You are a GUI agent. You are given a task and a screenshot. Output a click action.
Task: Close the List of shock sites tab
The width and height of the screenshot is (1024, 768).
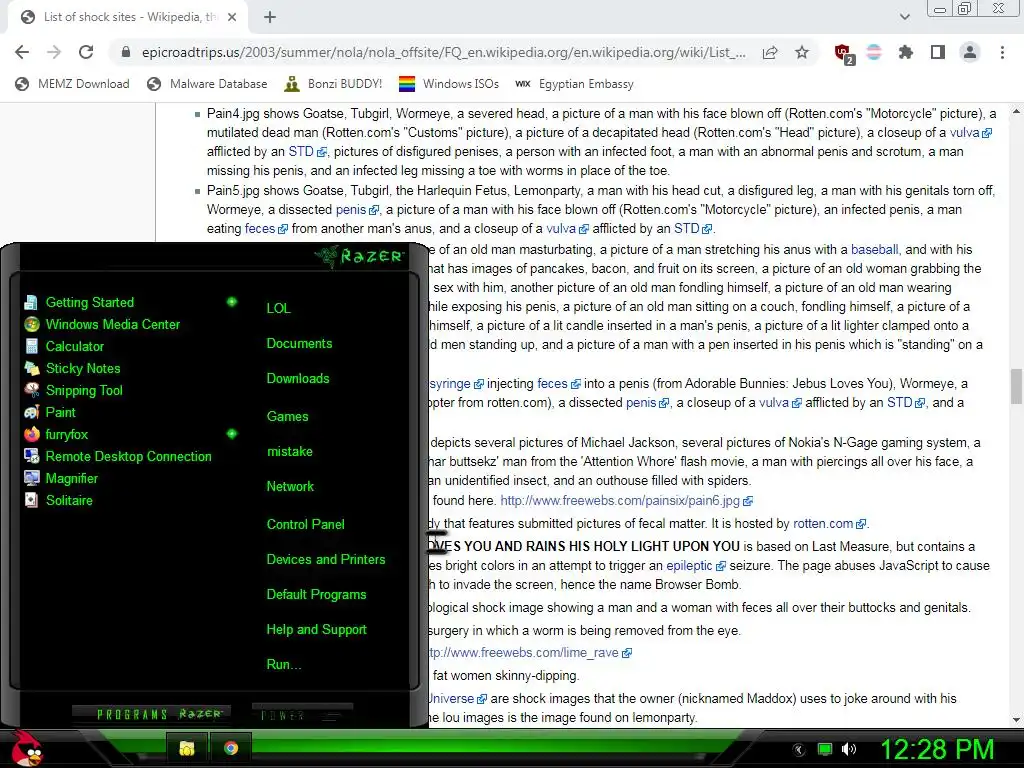[x=232, y=17]
